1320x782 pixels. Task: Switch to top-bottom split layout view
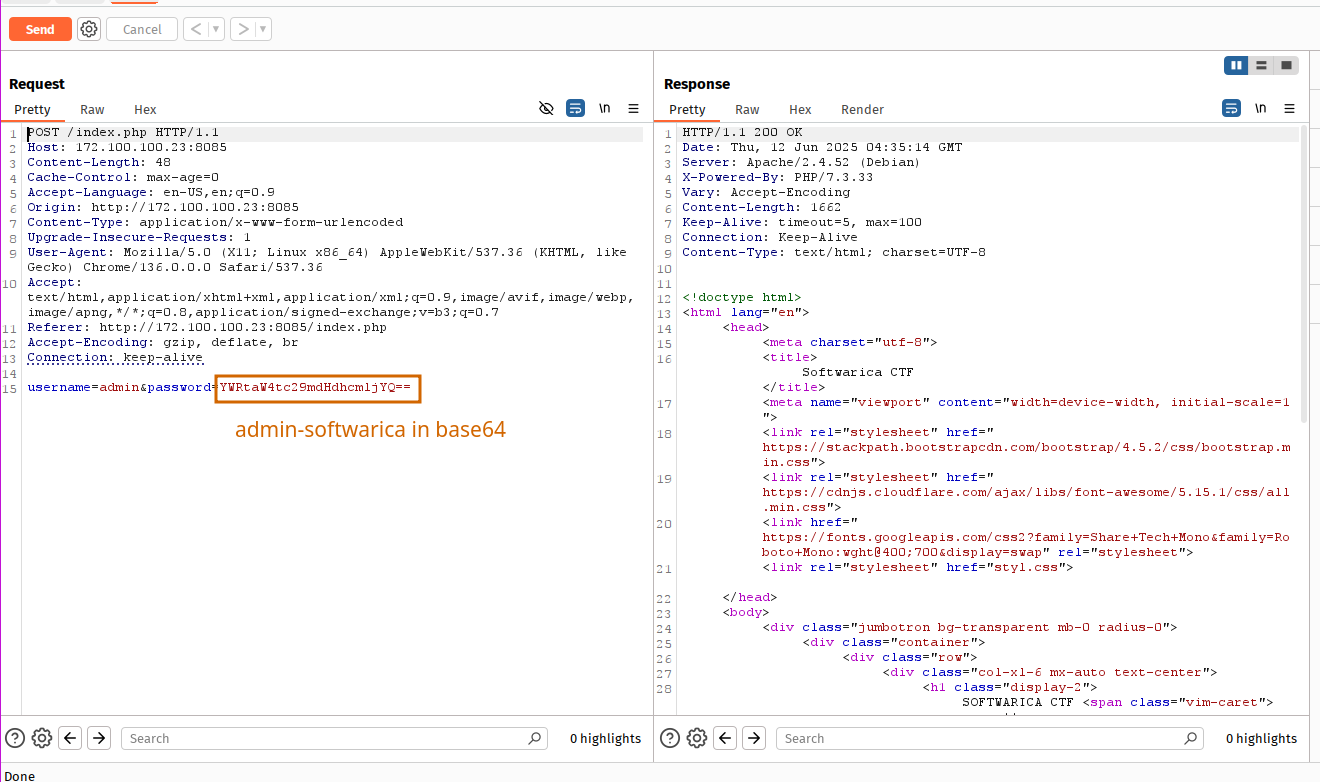tap(1262, 65)
